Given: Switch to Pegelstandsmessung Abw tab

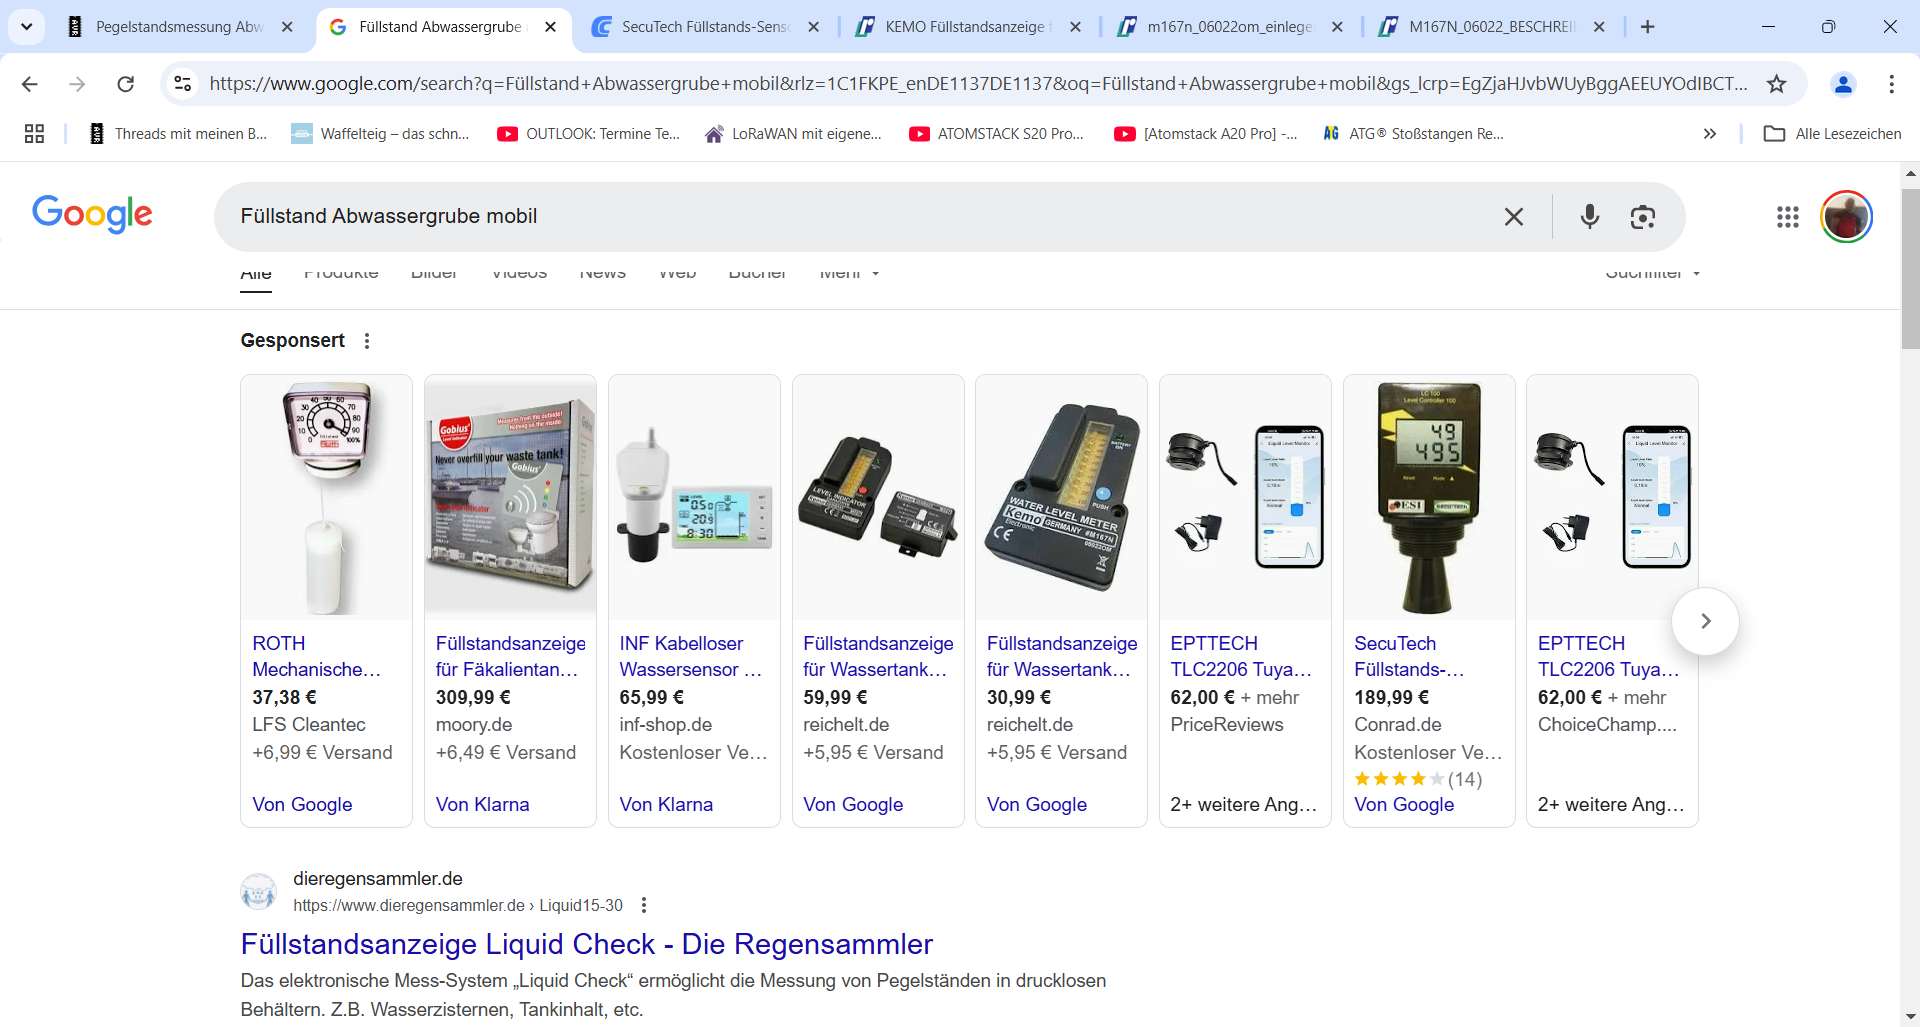Looking at the screenshot, I should pyautogui.click(x=179, y=27).
